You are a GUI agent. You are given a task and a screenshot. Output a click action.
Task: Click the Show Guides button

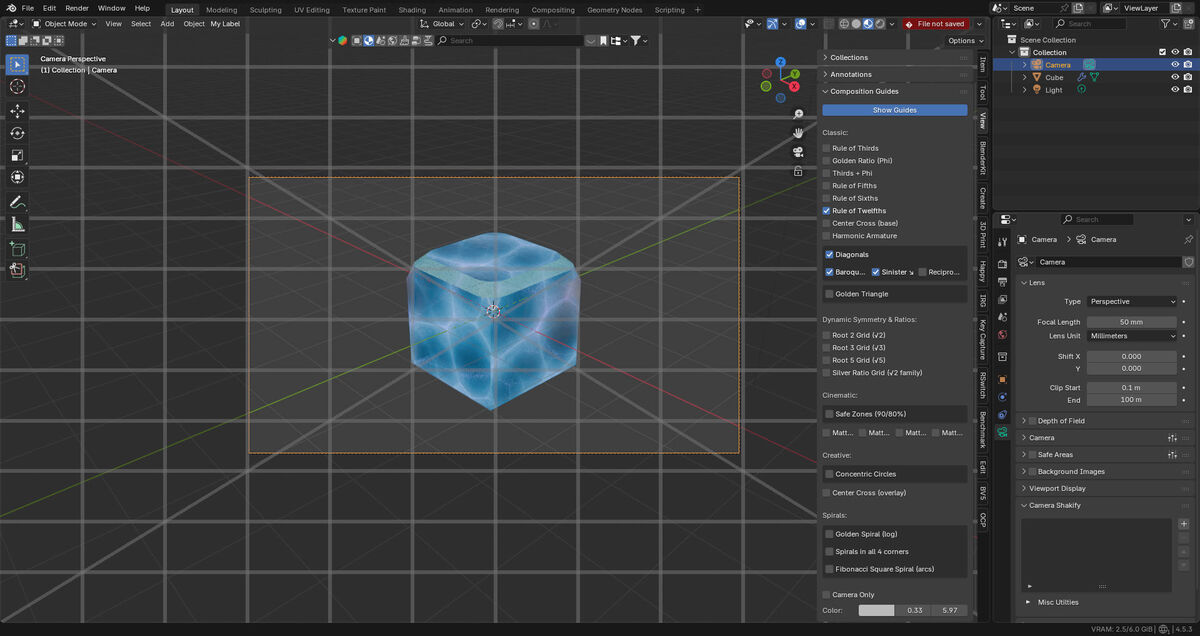tap(894, 110)
